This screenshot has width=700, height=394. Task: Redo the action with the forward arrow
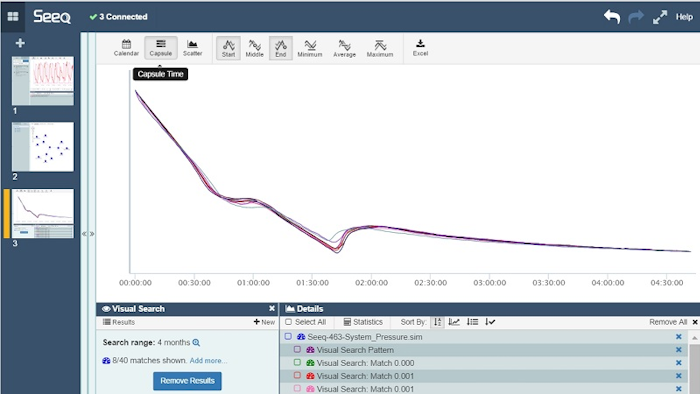tap(636, 17)
